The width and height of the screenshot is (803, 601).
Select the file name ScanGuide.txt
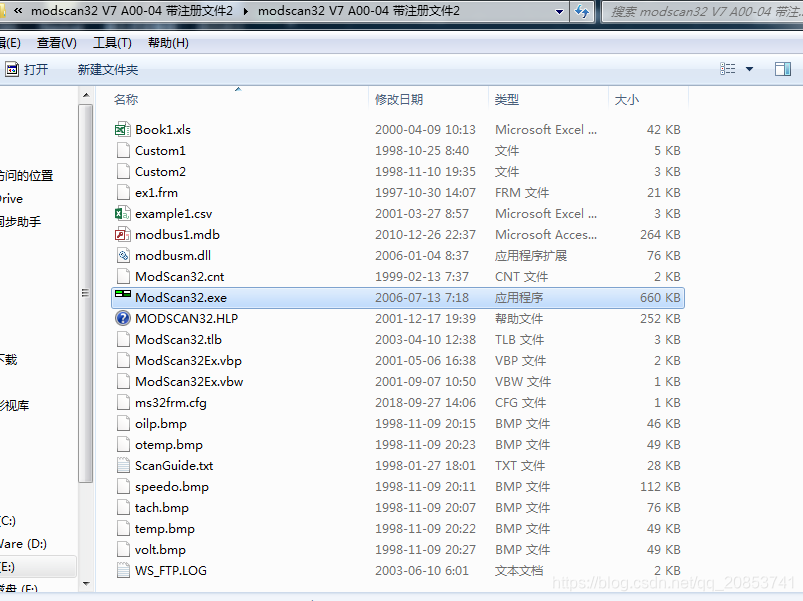[174, 465]
